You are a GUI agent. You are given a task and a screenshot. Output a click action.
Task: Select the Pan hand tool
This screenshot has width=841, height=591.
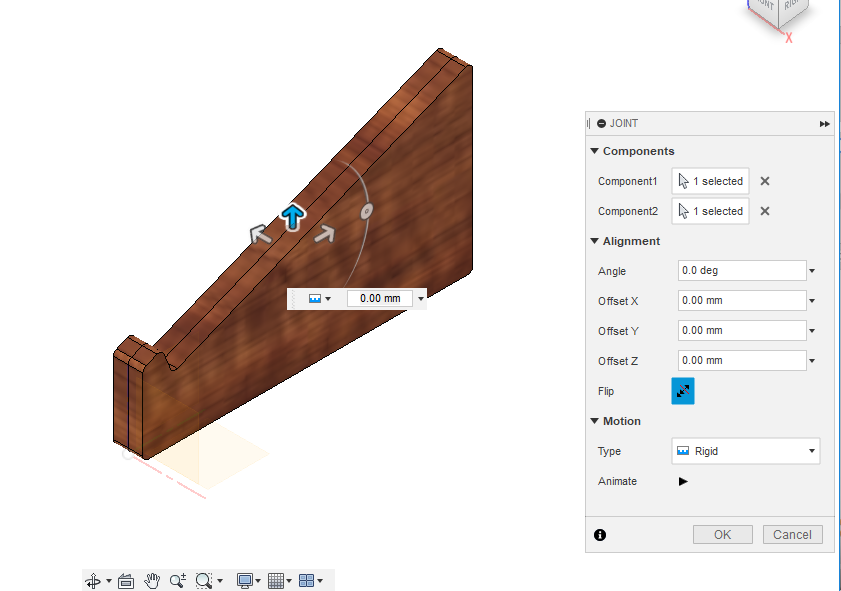point(152,581)
